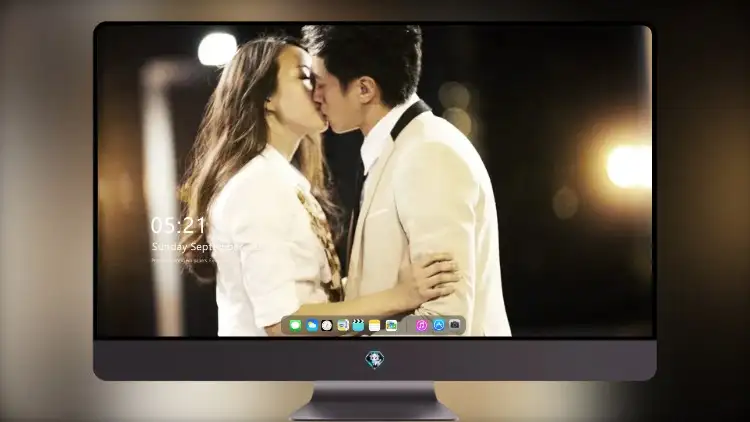Open the Weather app in the dock
Image resolution: width=750 pixels, height=422 pixels.
311,325
